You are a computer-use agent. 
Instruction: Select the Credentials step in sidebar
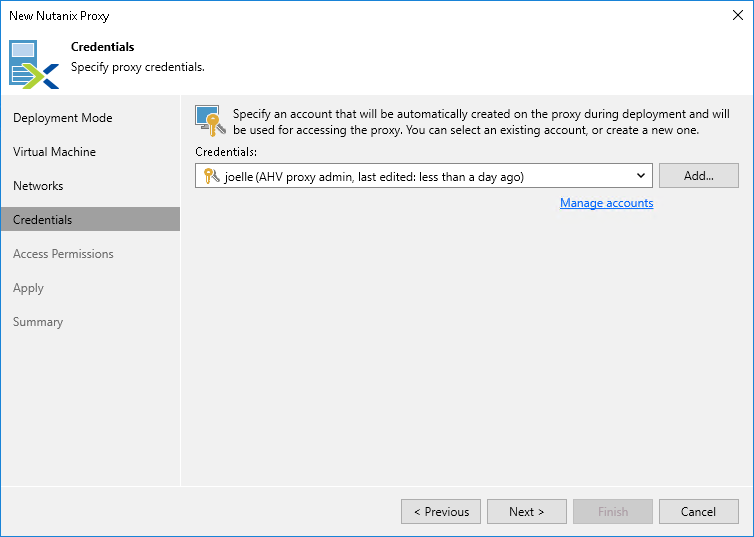[90, 219]
